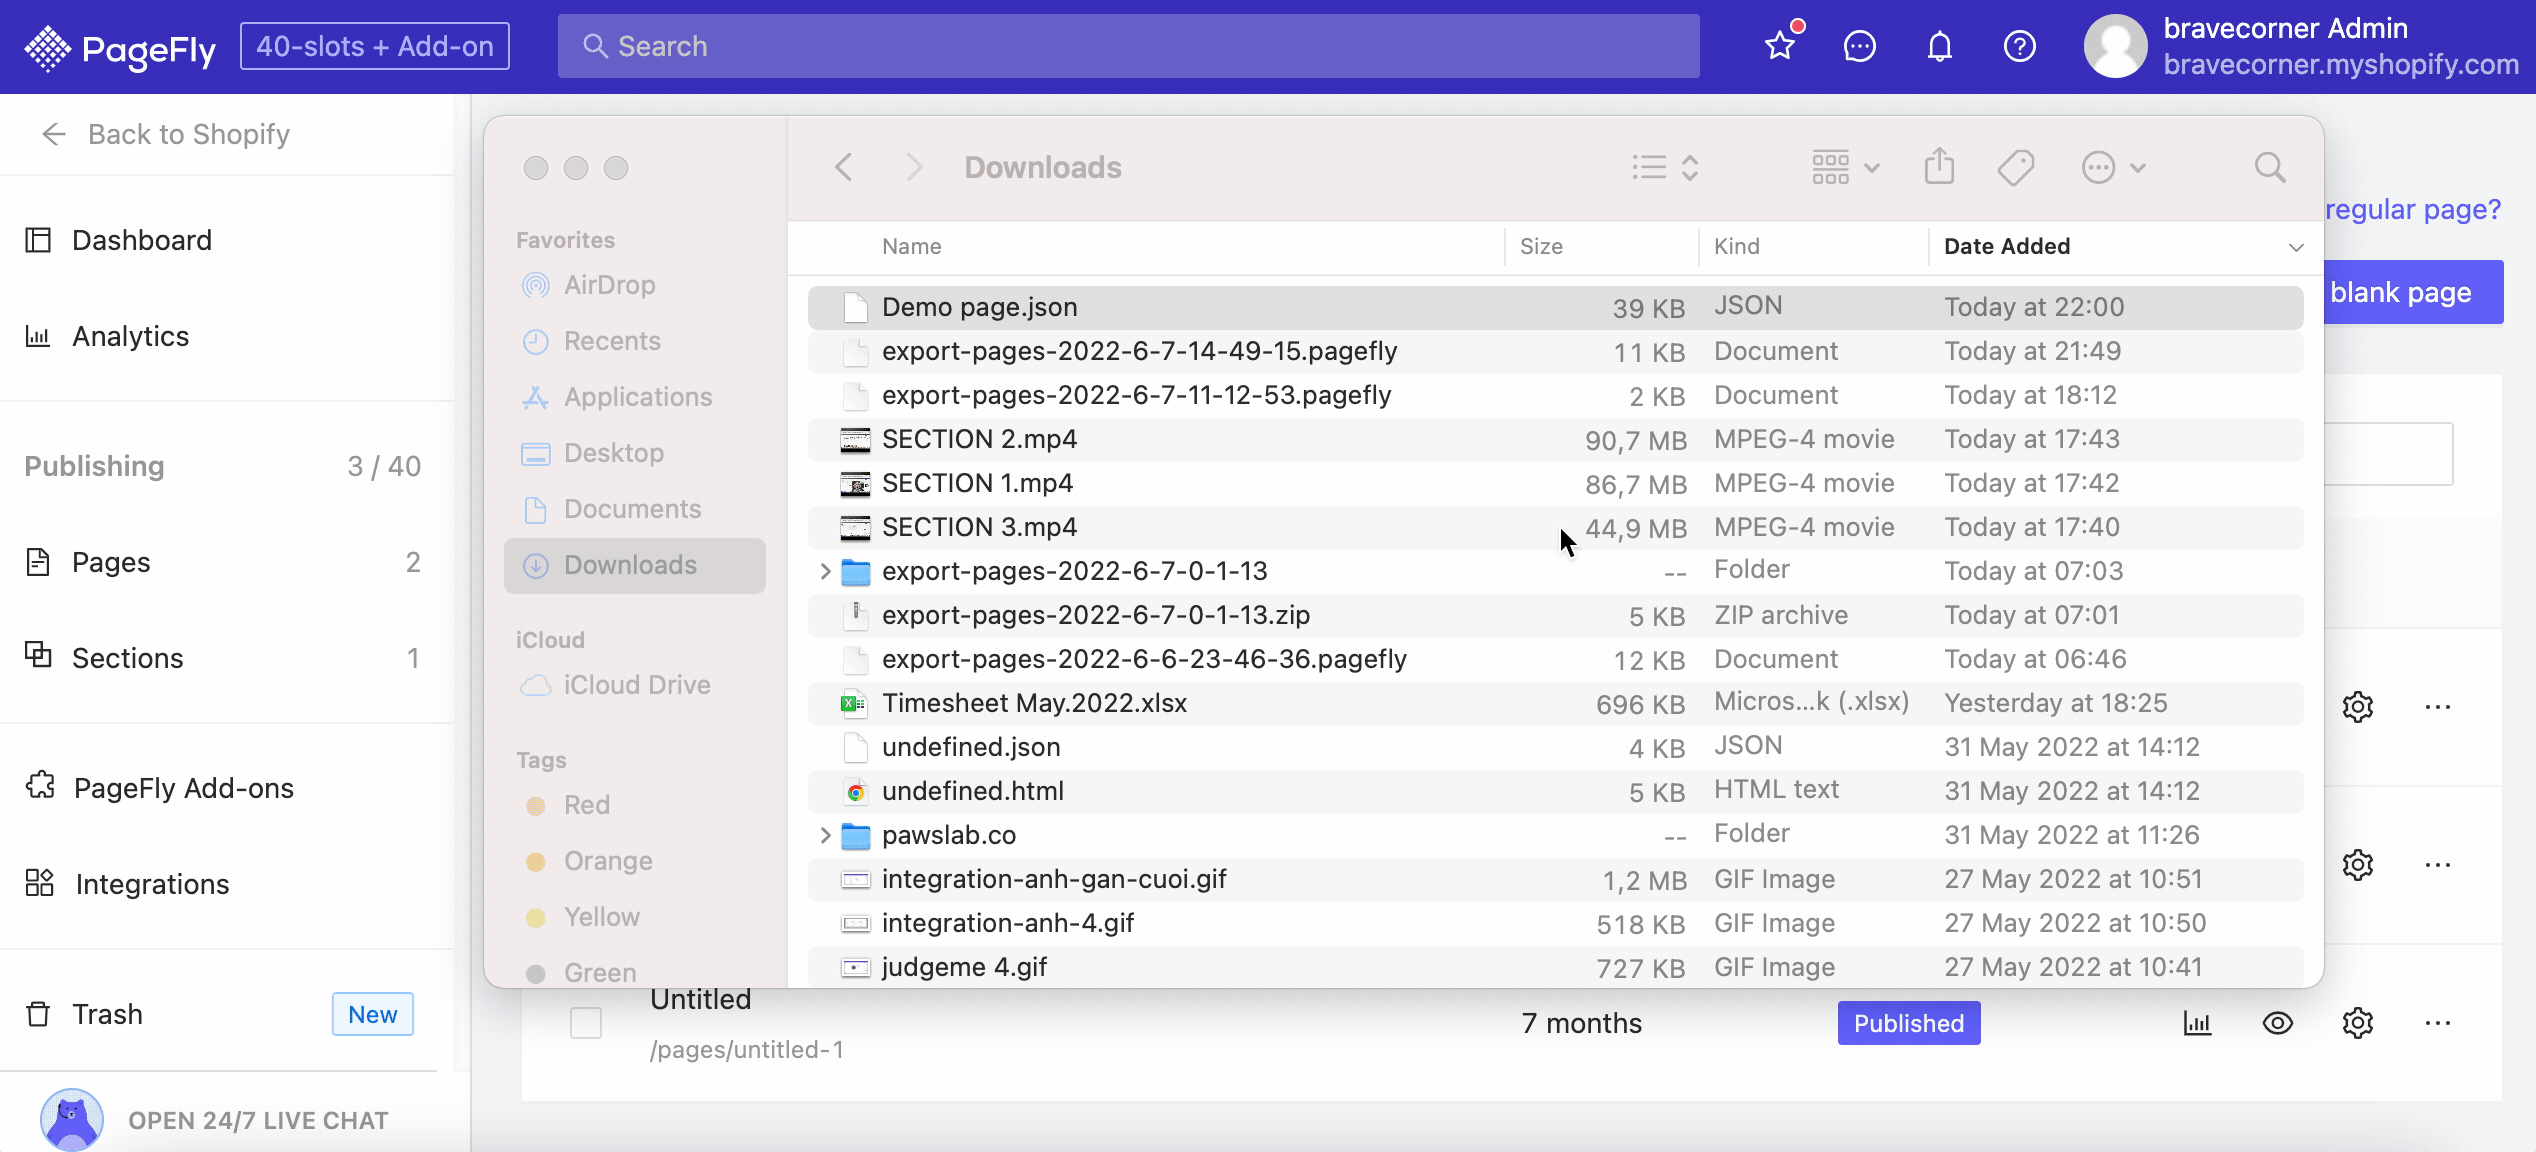Select Downloads in Finder sidebar
The width and height of the screenshot is (2536, 1152).
pos(635,565)
